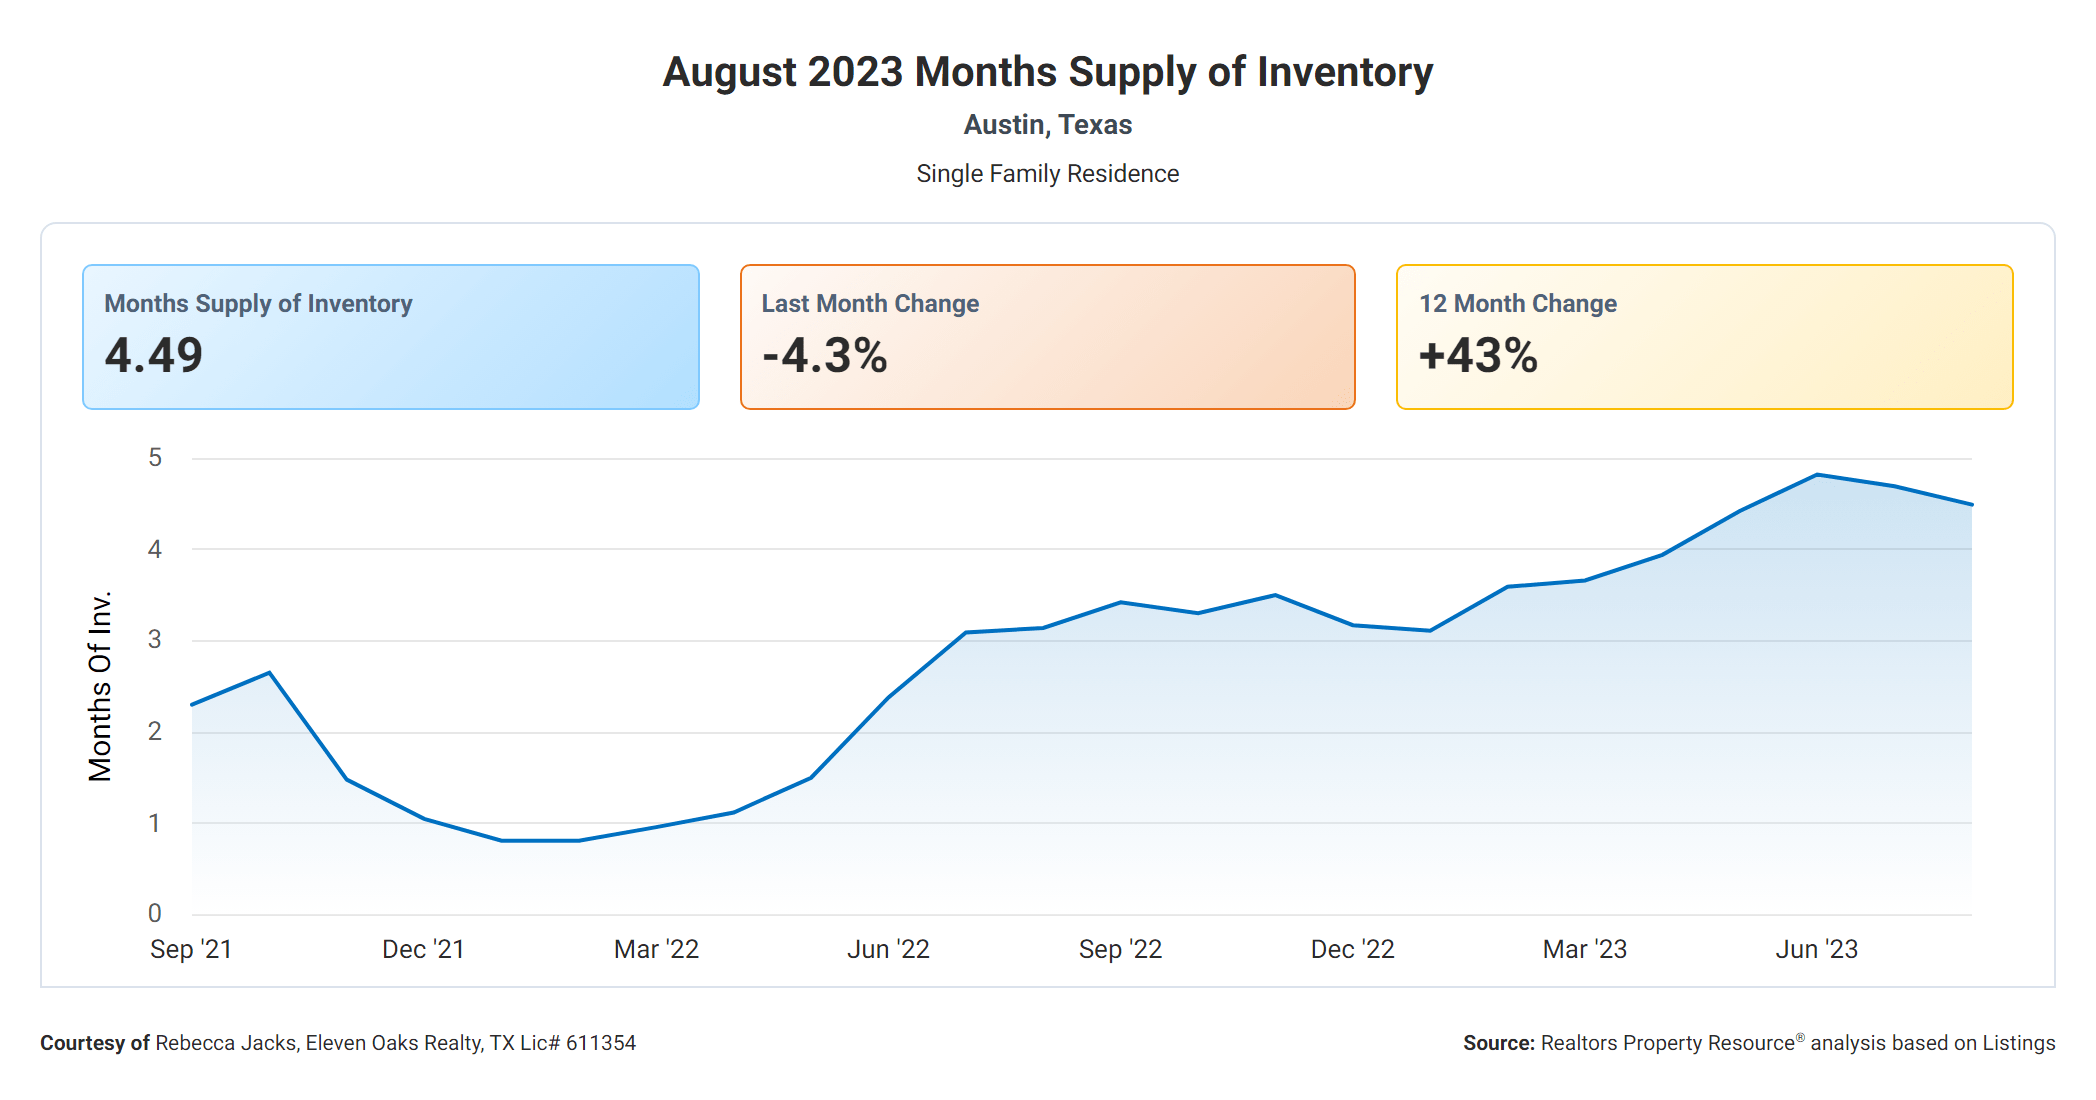Click the Last Month Change card
The height and width of the screenshot is (1100, 2096).
[1047, 336]
